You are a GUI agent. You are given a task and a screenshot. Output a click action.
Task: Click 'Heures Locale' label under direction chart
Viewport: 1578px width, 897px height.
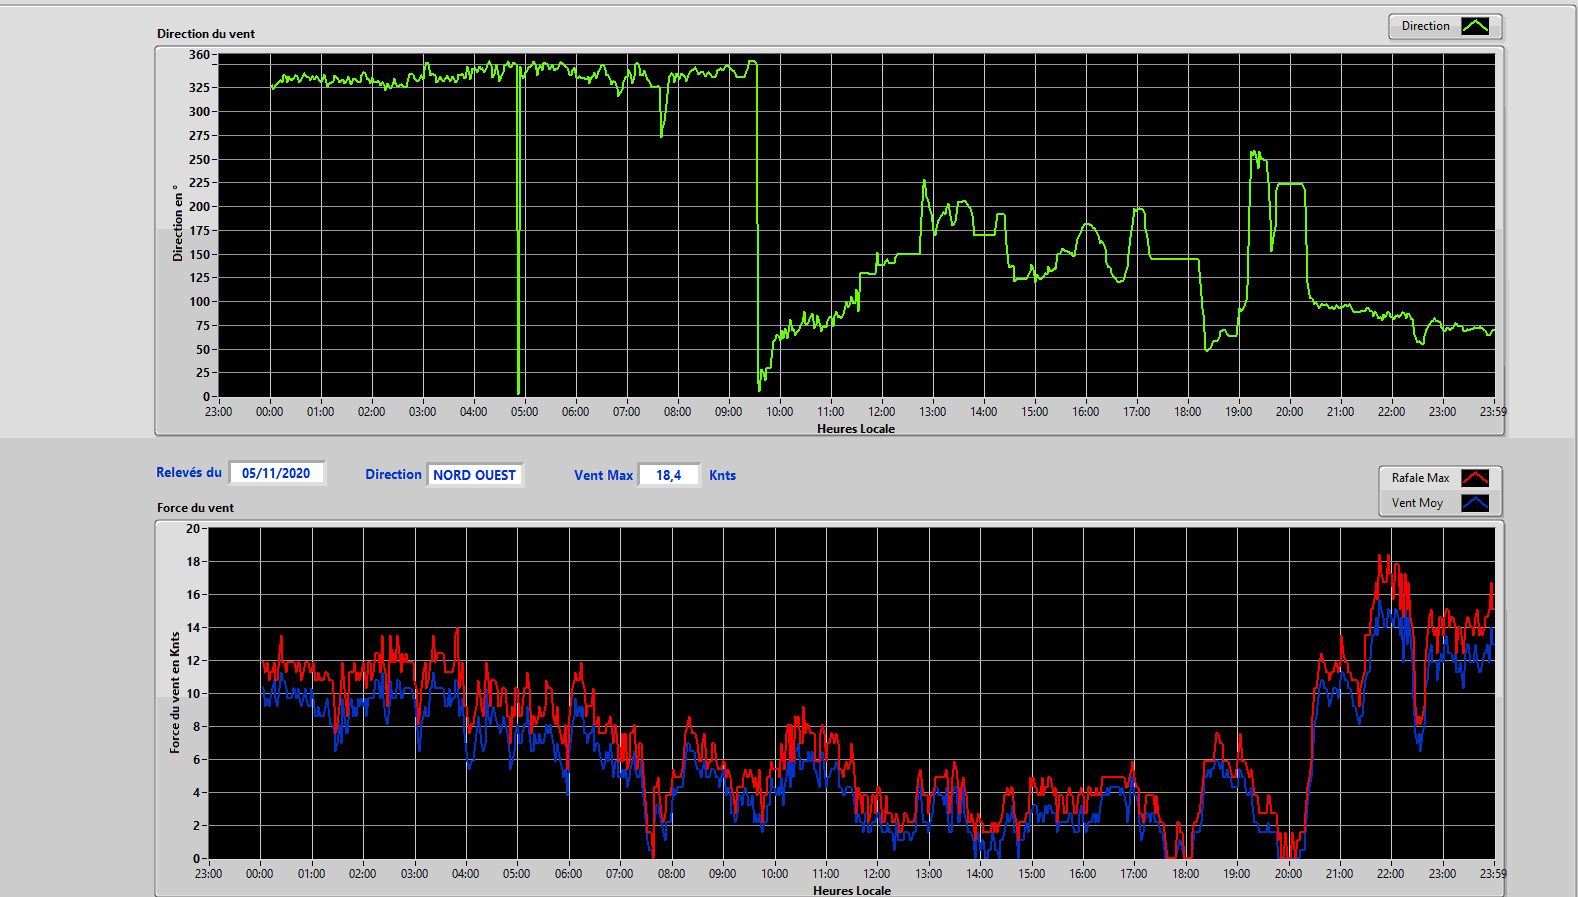(x=856, y=429)
